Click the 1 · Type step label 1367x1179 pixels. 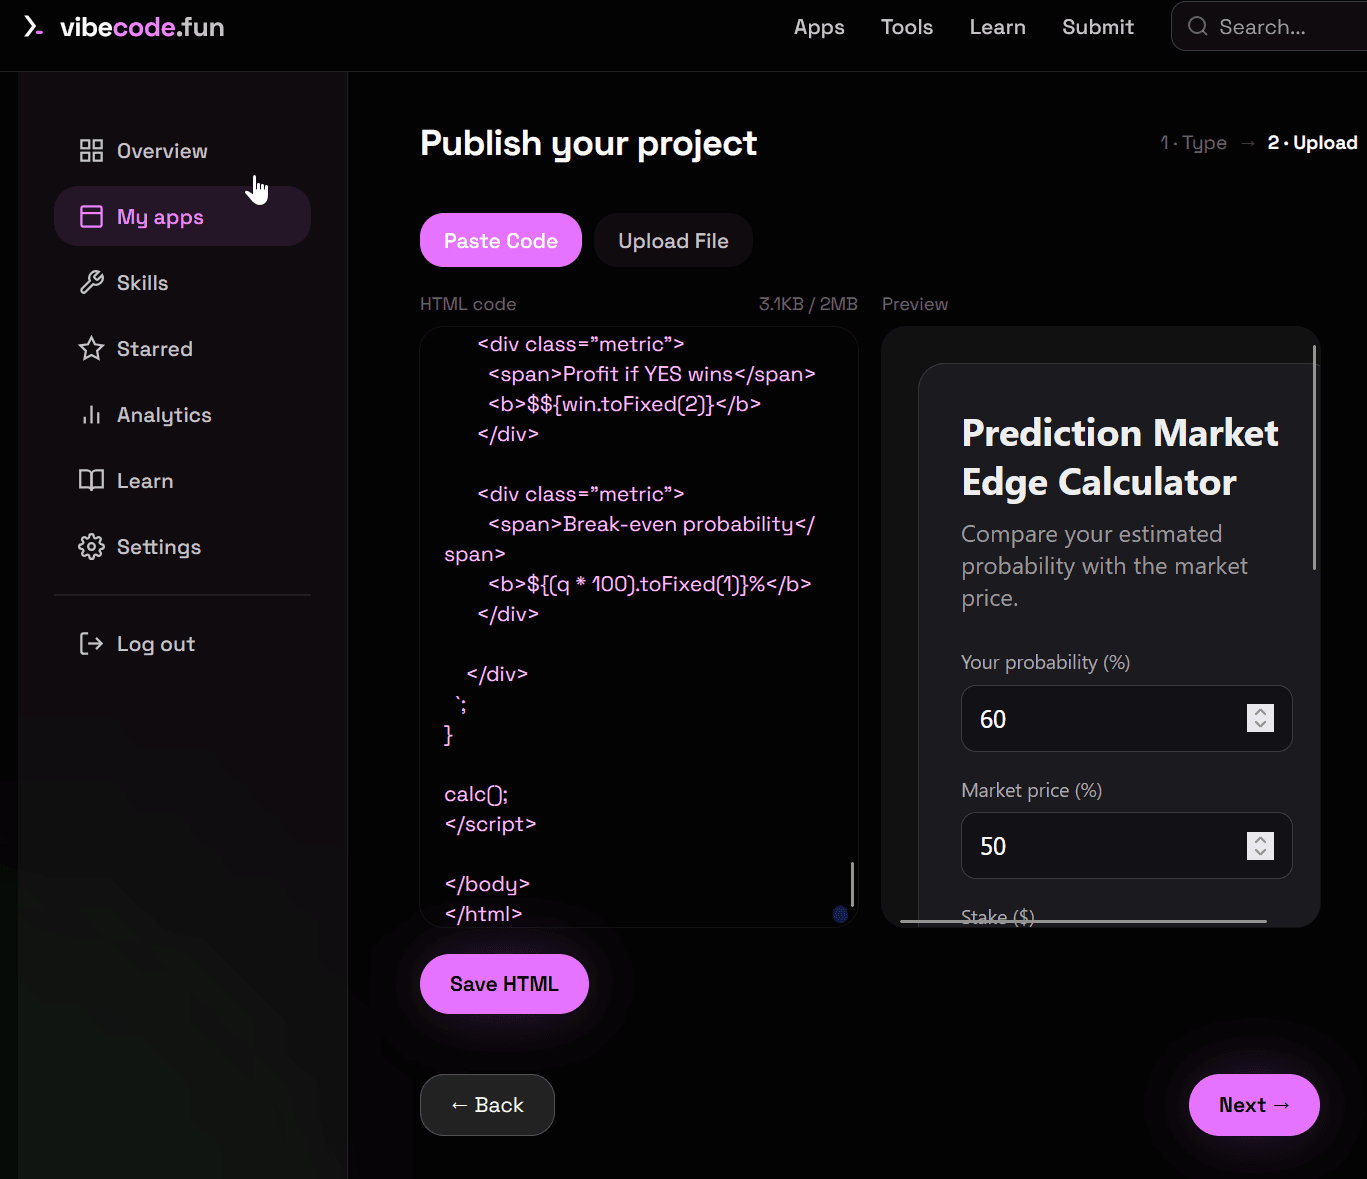tap(1193, 143)
